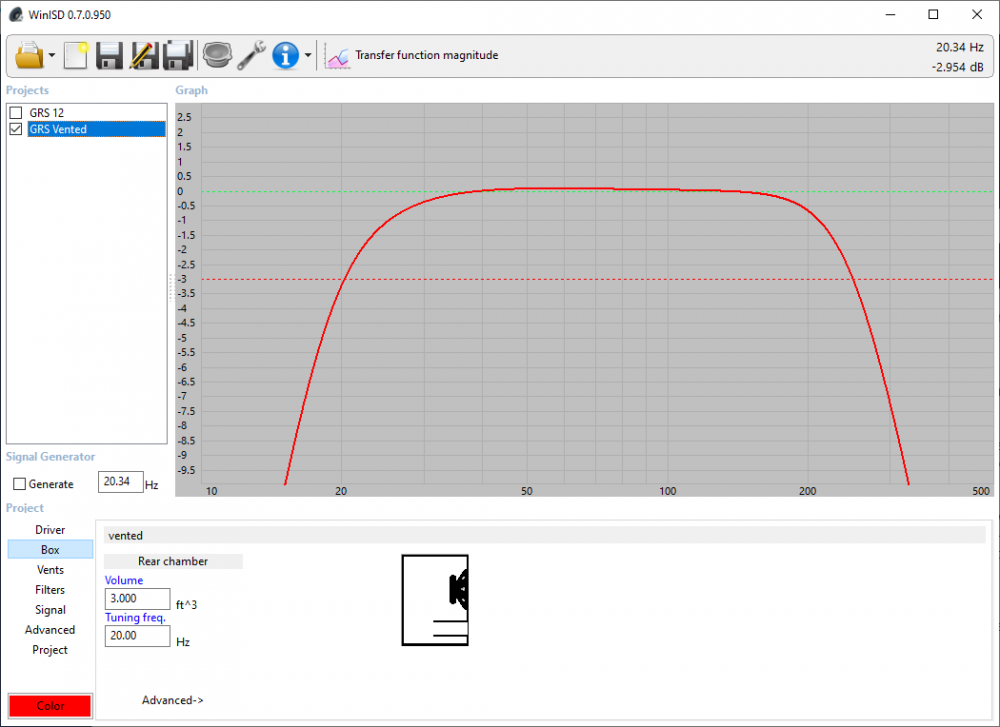Image resolution: width=1000 pixels, height=727 pixels.
Task: Click the open project folder icon
Action: (x=30, y=55)
